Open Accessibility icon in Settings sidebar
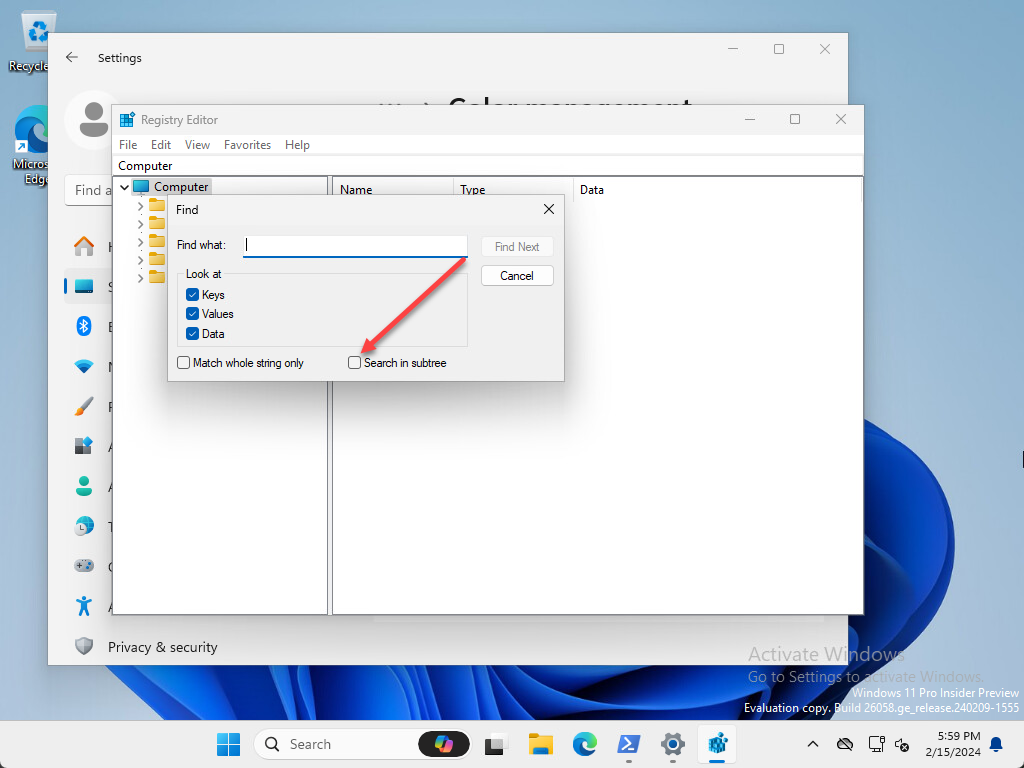Screen dimensions: 1024x768 tap(84, 606)
